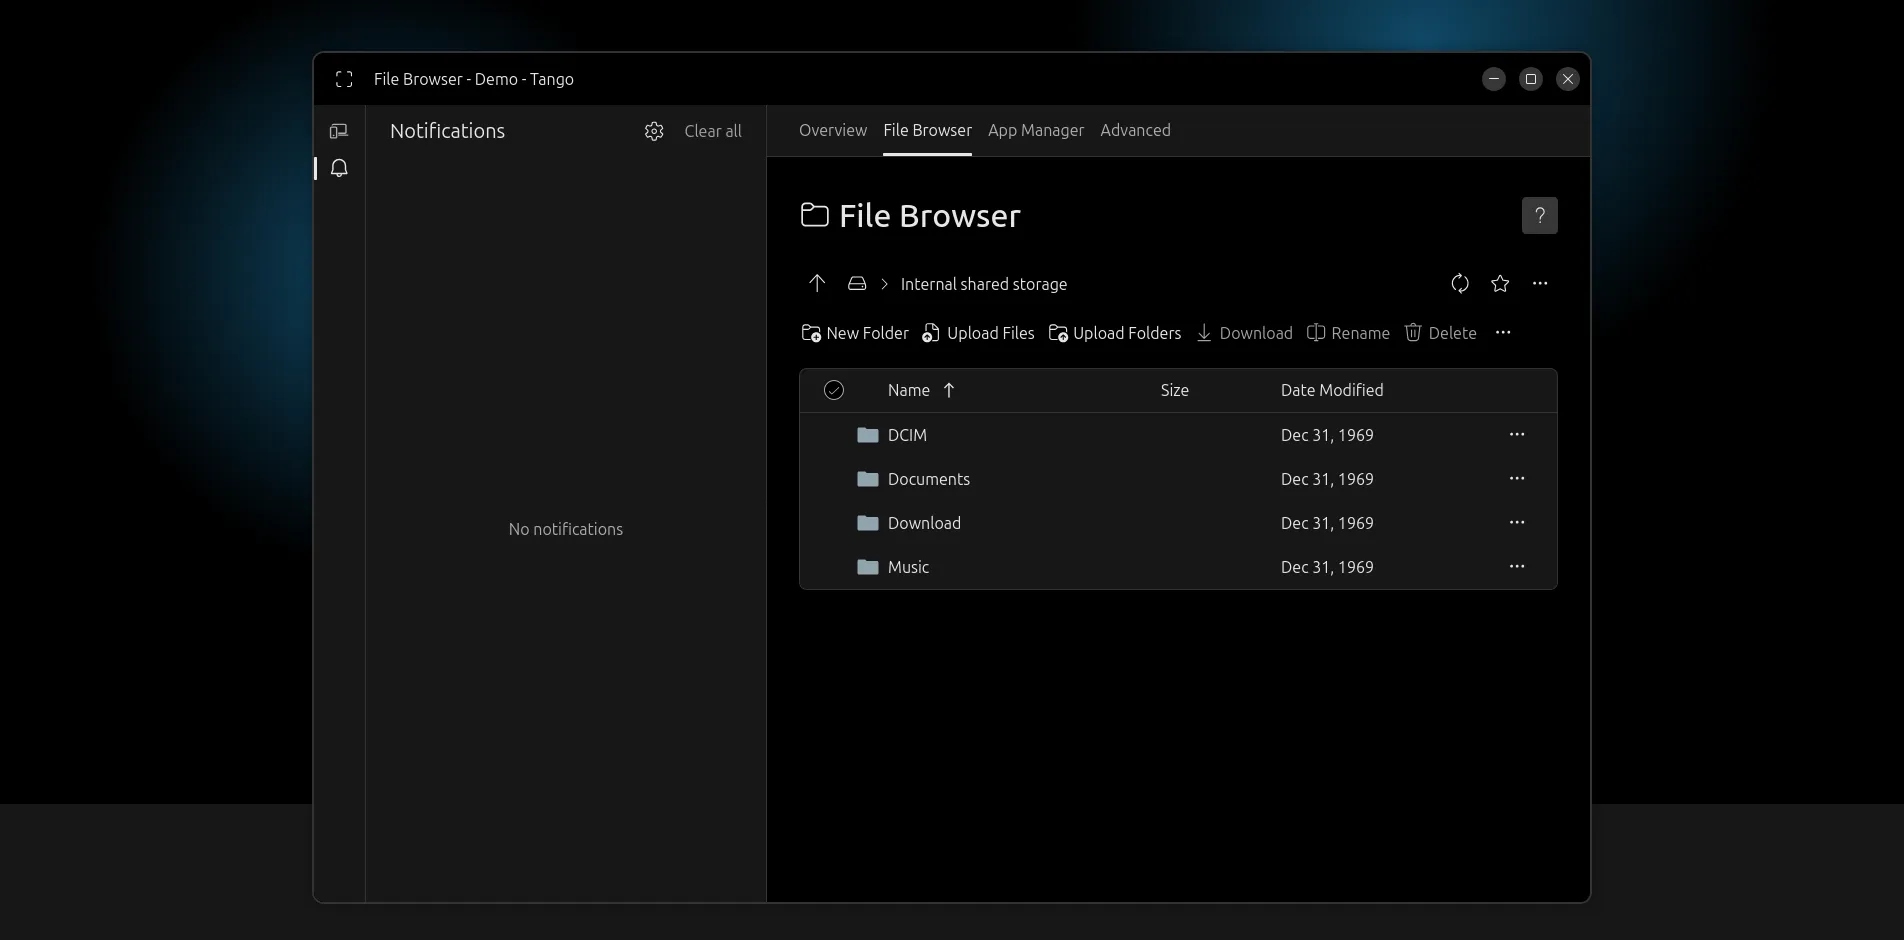Viewport: 1904px width, 940px height.
Task: Refresh the current directory view
Action: pos(1459,283)
